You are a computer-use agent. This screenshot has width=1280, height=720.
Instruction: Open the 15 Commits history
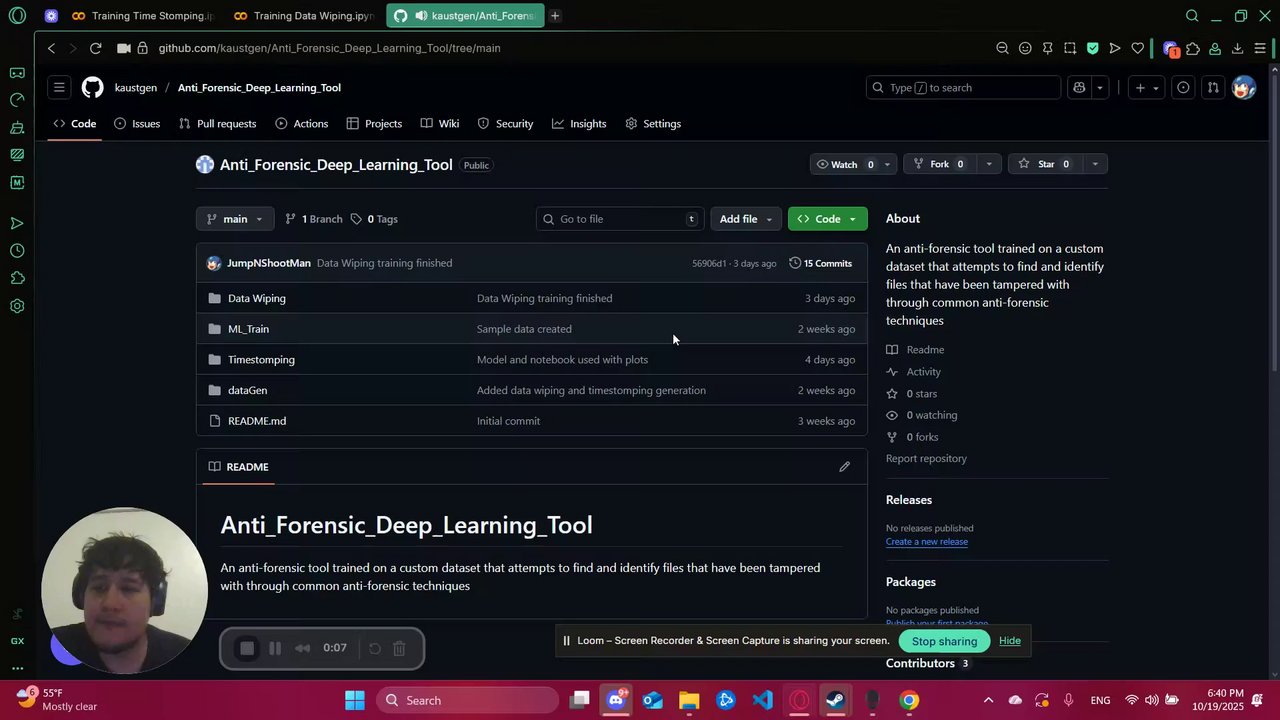[821, 263]
